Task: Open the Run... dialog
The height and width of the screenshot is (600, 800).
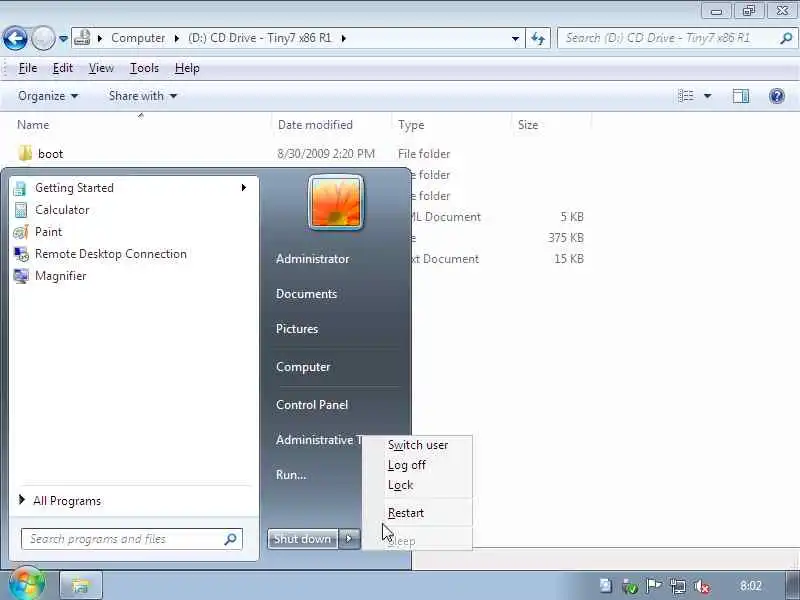Action: tap(291, 475)
